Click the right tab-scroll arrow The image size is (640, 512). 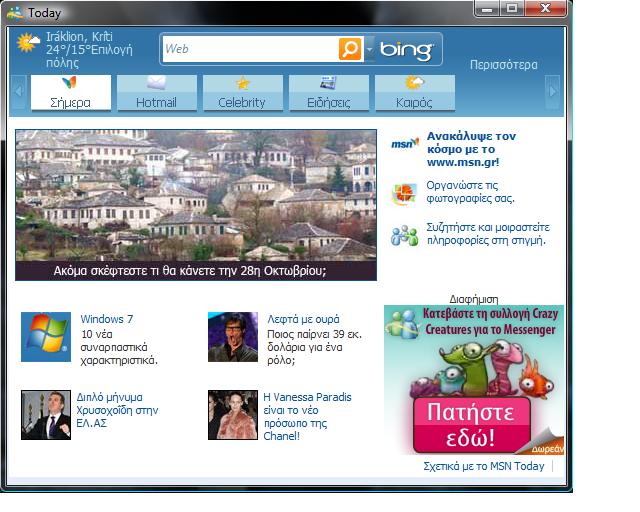552,91
